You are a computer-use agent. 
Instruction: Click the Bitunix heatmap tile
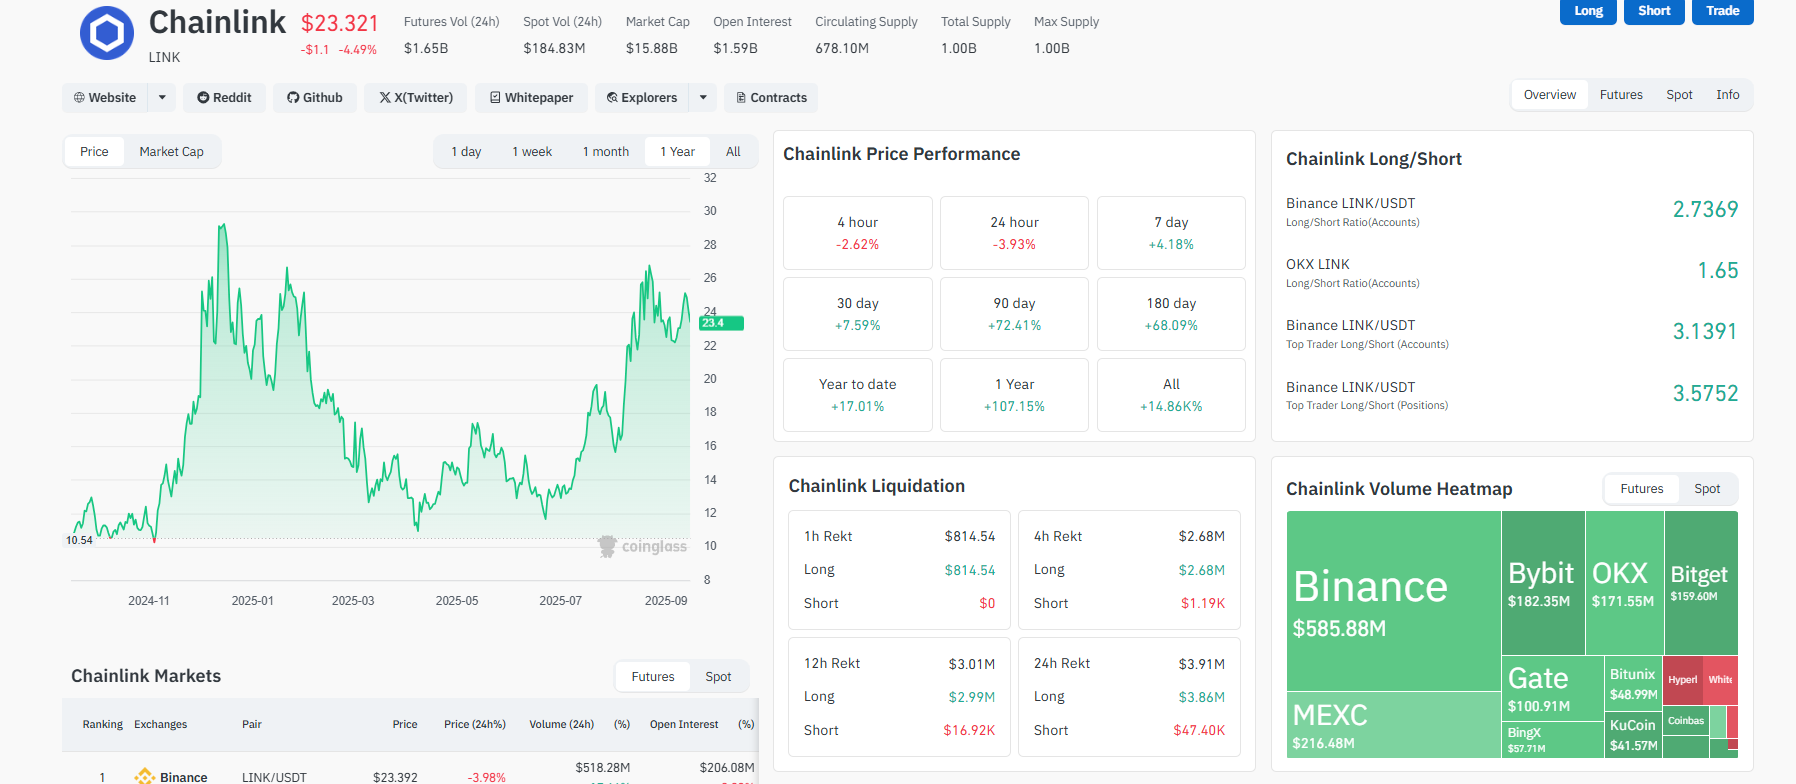[x=1633, y=684]
